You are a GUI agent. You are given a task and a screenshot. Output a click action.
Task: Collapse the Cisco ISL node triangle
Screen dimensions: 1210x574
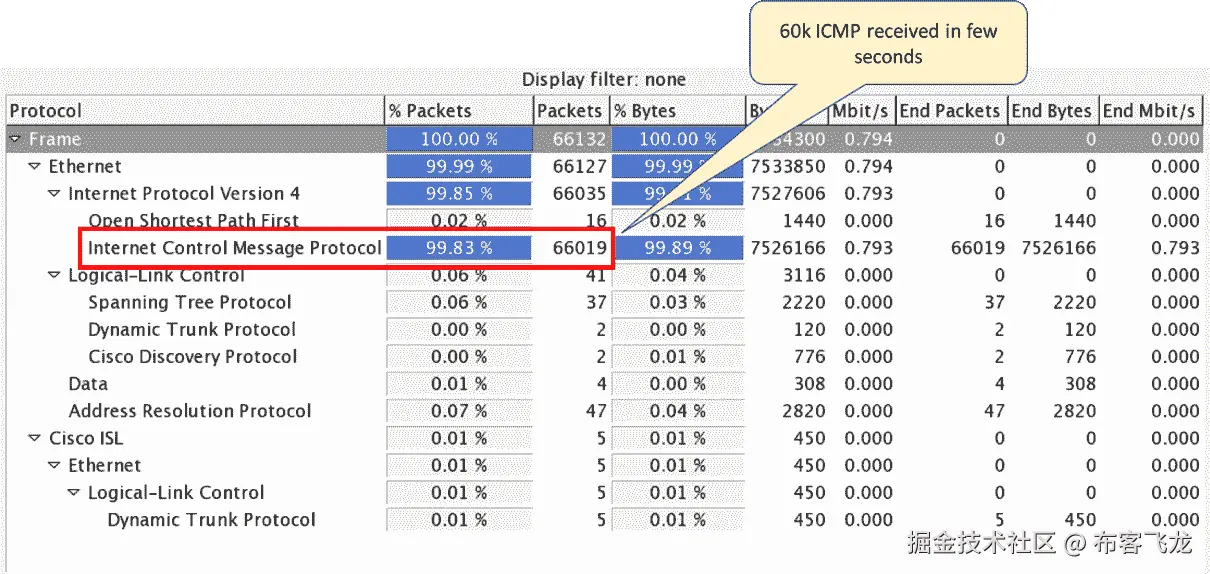point(35,439)
